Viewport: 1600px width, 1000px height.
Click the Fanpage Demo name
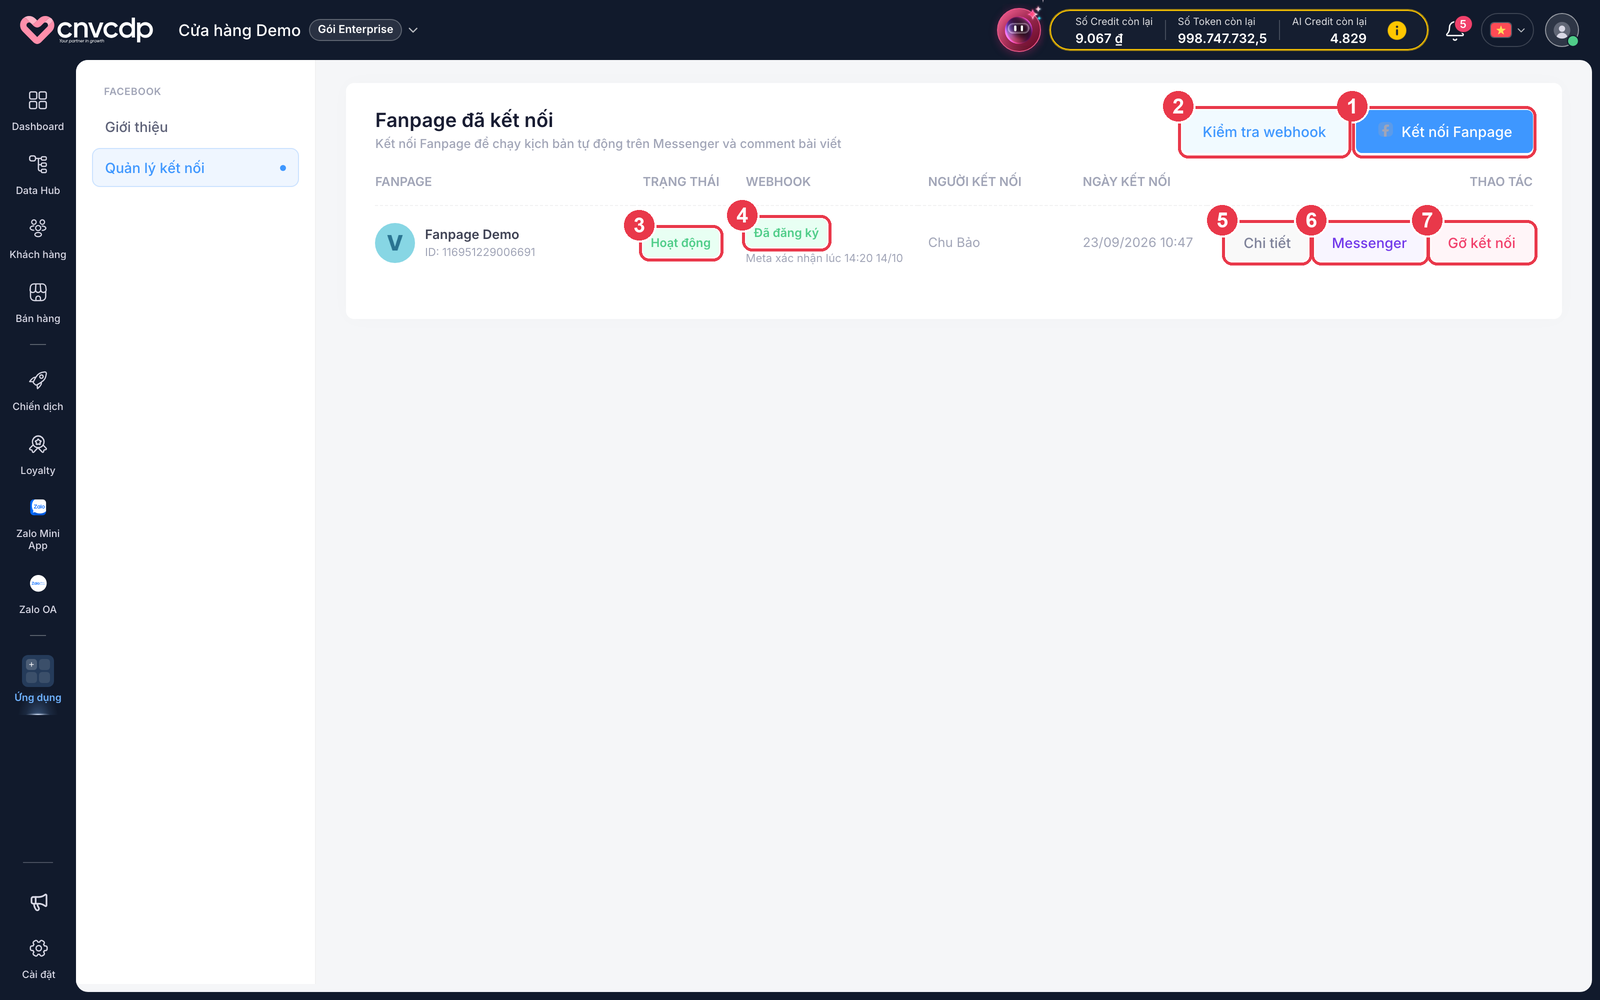click(472, 235)
